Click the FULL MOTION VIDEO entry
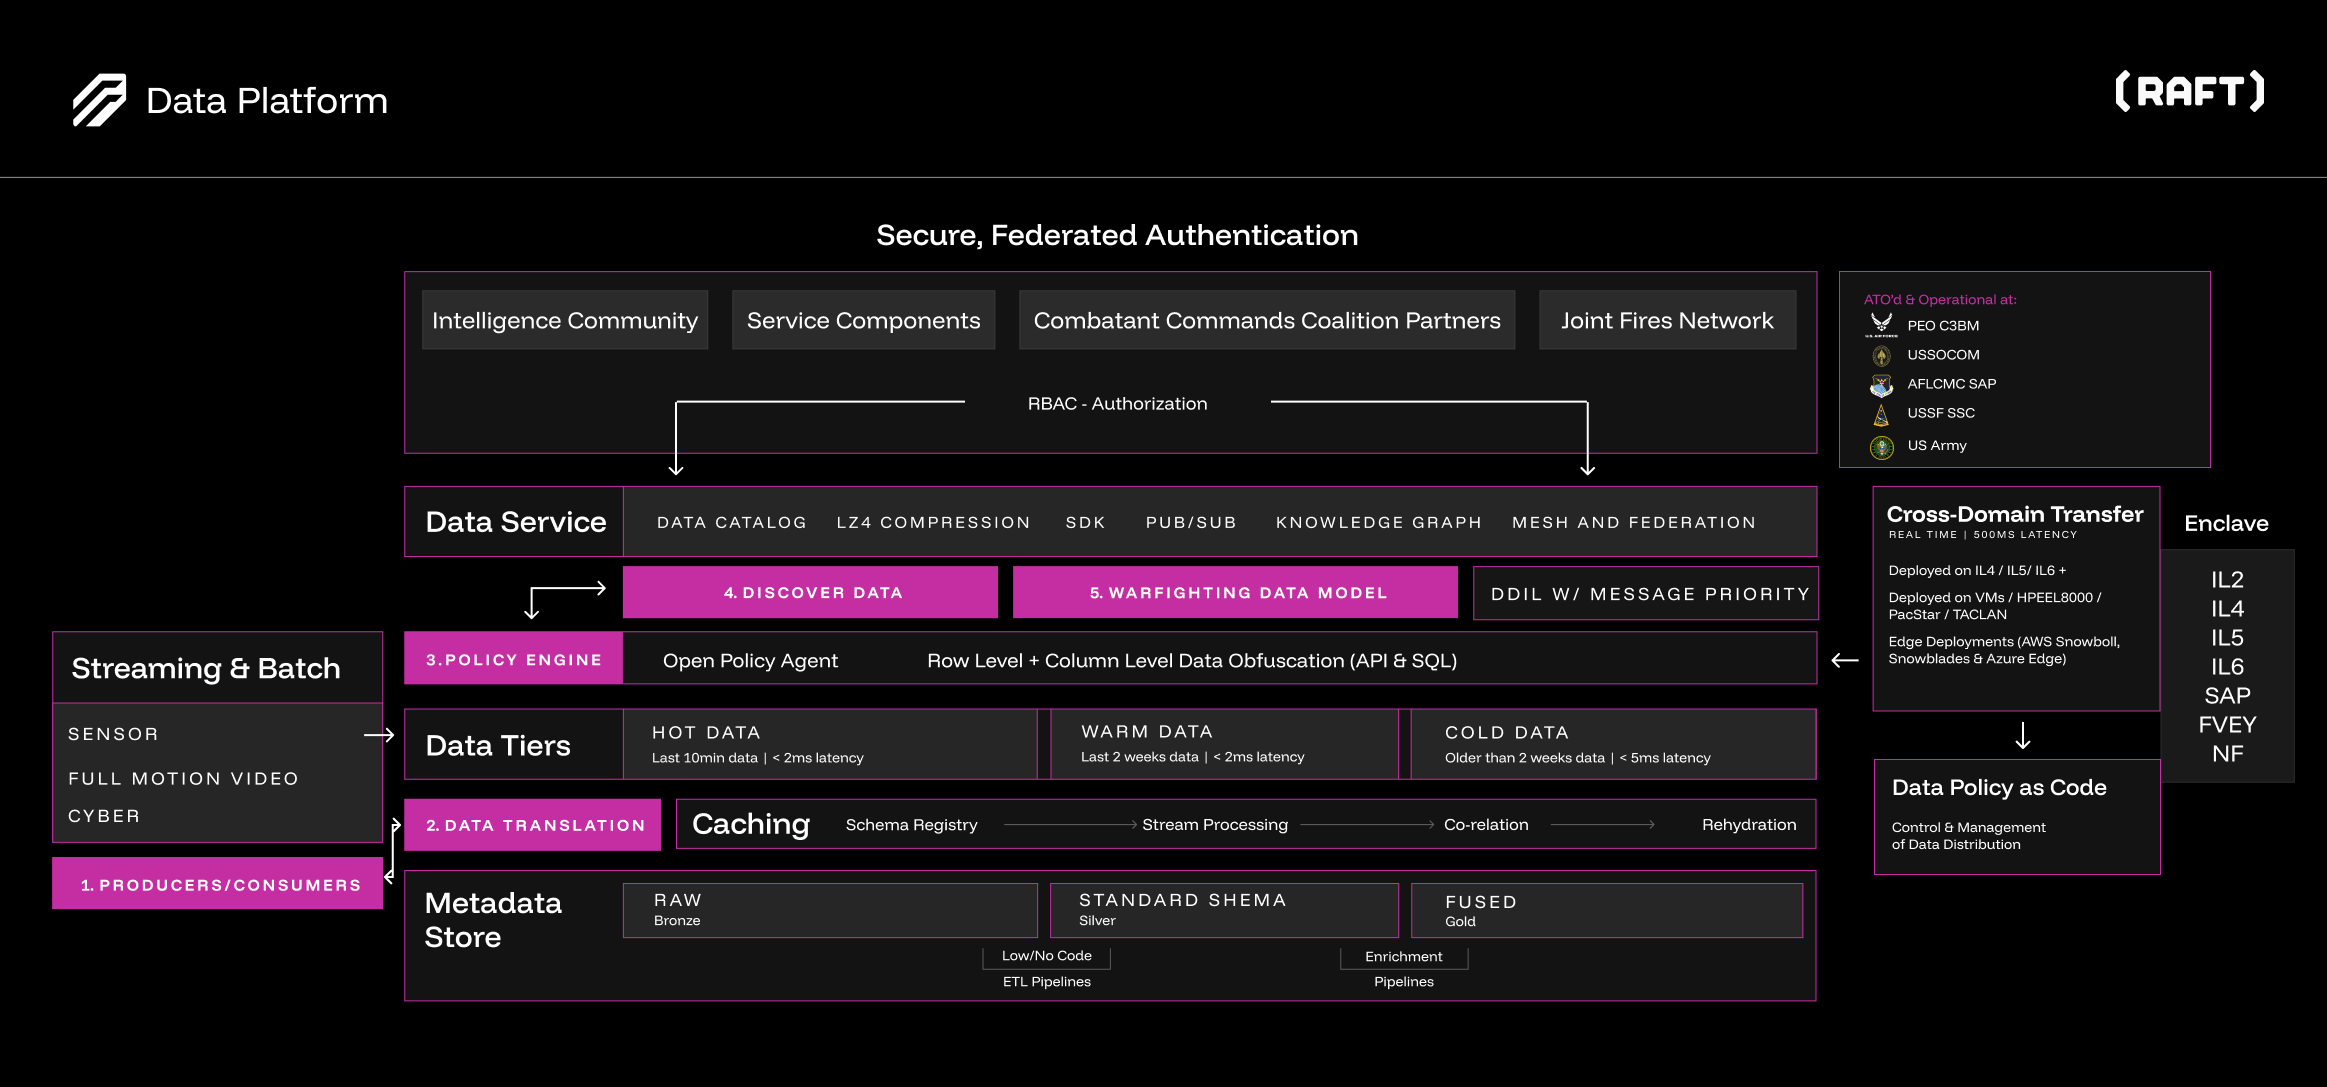2327x1087 pixels. (183, 778)
